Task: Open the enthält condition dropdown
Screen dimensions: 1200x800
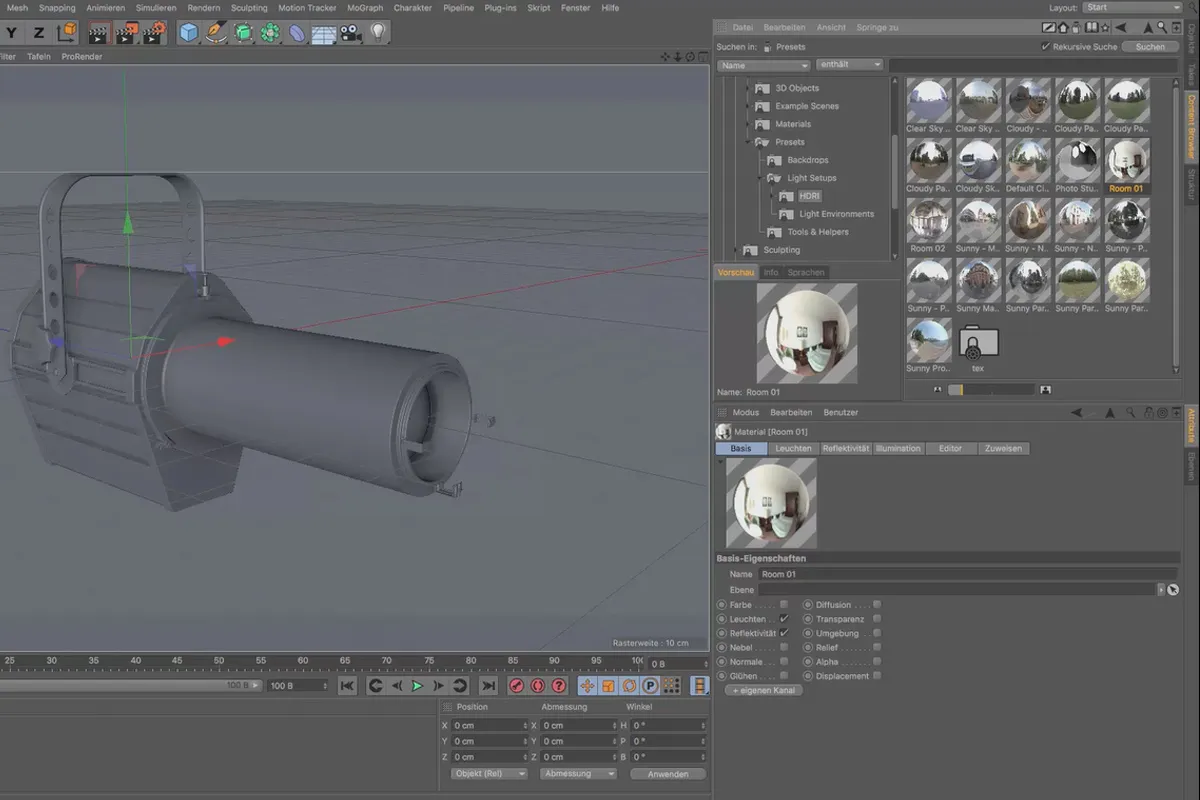Action: click(x=851, y=65)
